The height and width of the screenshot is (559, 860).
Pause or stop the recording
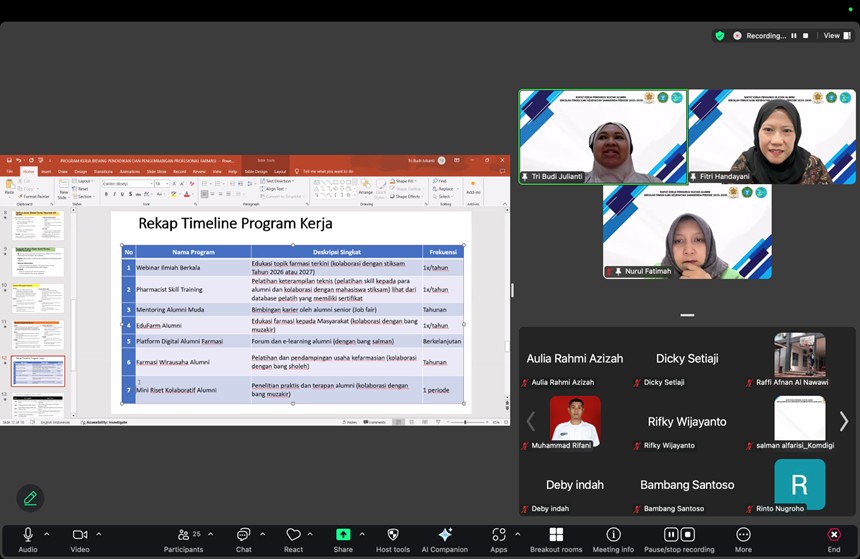pos(679,539)
